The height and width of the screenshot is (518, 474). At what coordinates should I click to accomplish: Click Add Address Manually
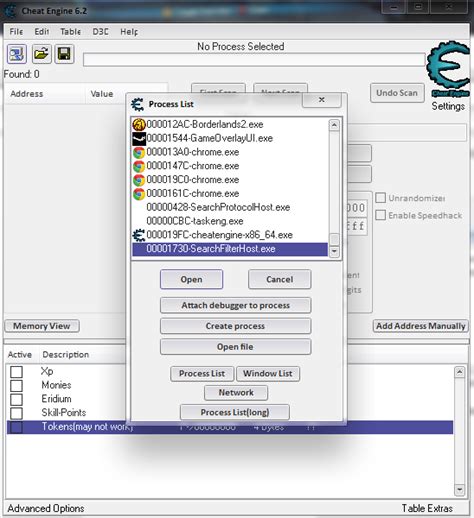click(x=421, y=326)
